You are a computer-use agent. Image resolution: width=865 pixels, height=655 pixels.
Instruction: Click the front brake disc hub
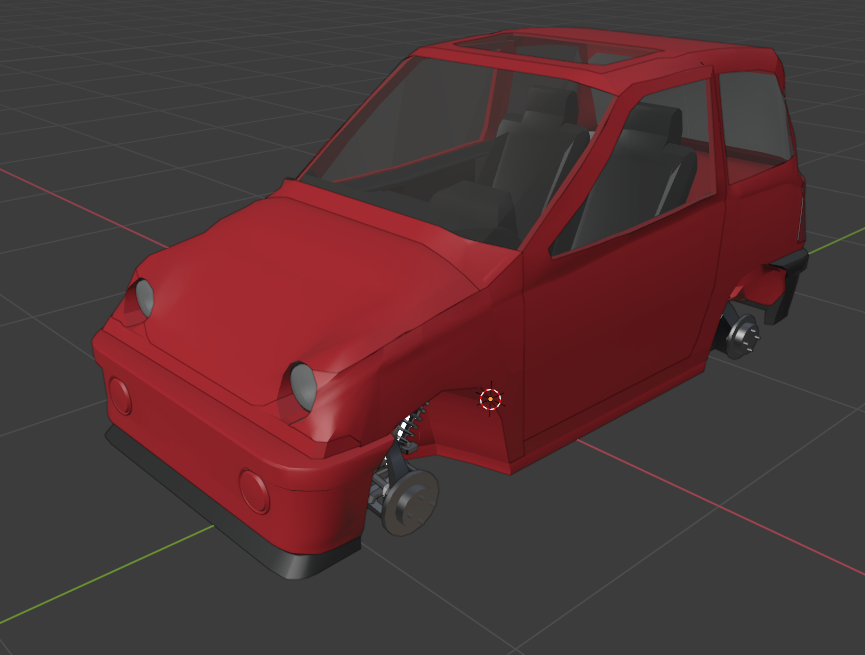pos(411,503)
